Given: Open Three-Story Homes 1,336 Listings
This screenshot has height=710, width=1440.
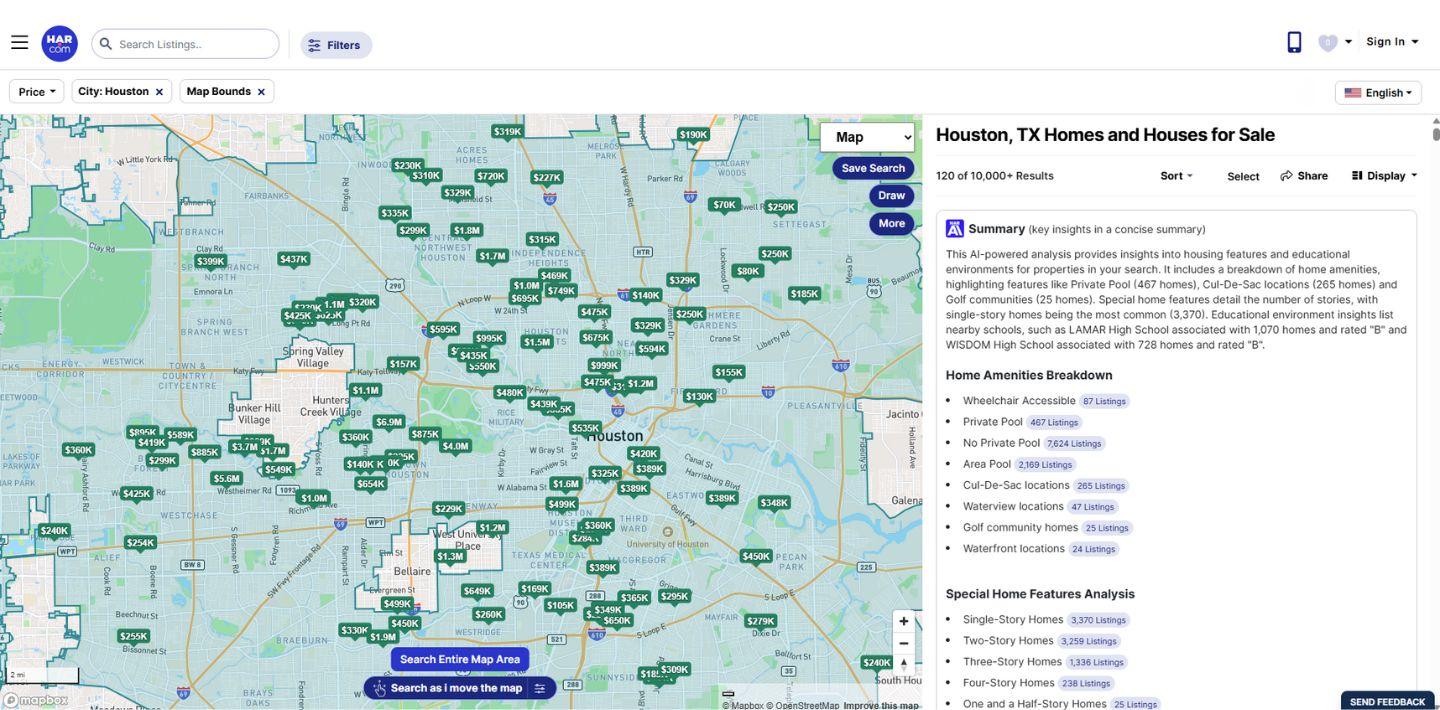Looking at the screenshot, I should pos(1097,662).
